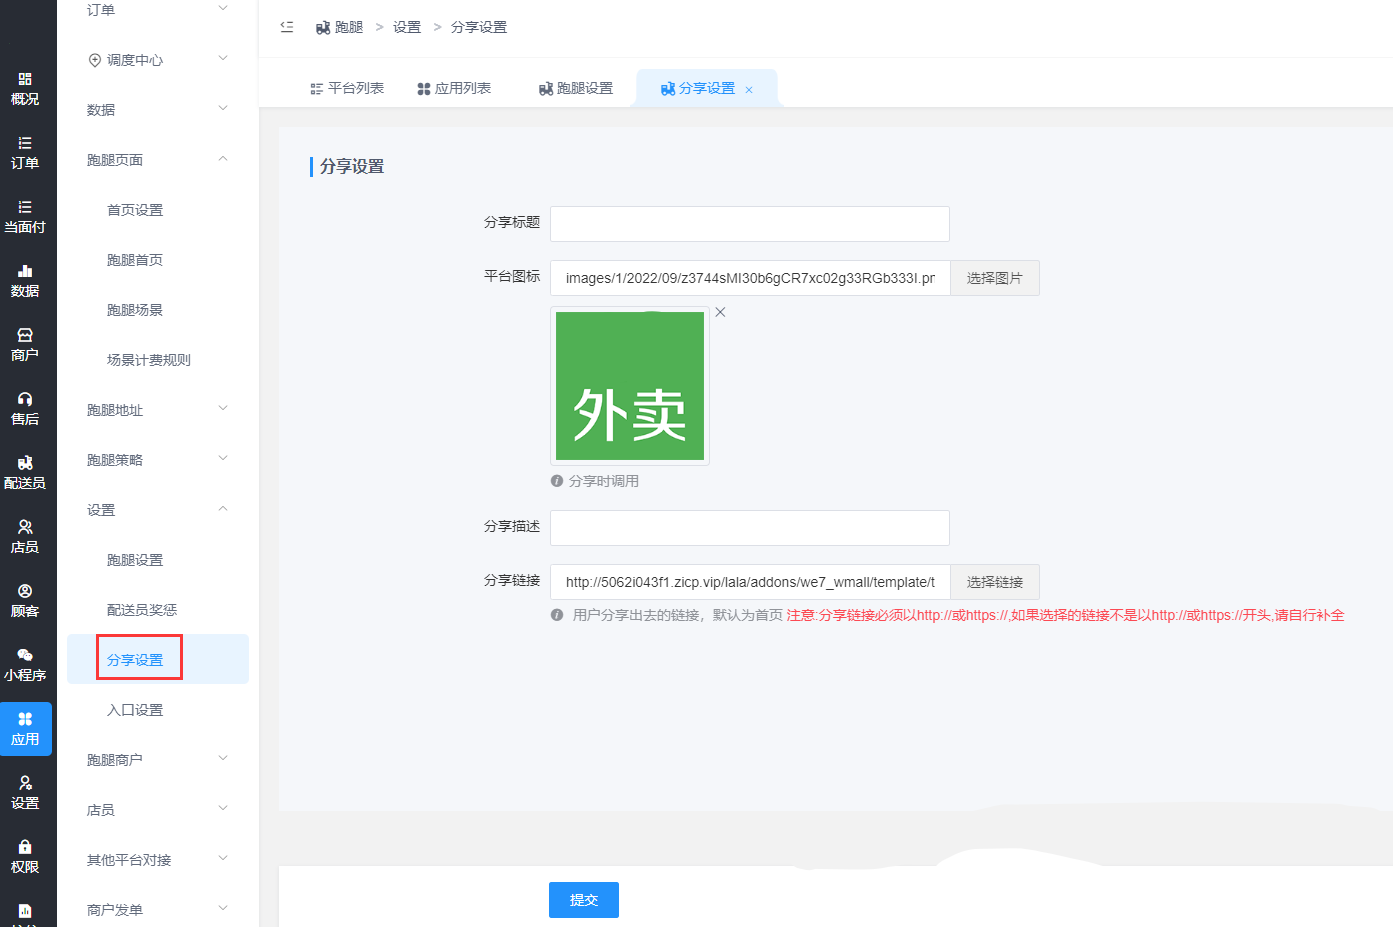Open 售后 after-sales in the dark sidebar
The width and height of the screenshot is (1393, 927).
(25, 409)
